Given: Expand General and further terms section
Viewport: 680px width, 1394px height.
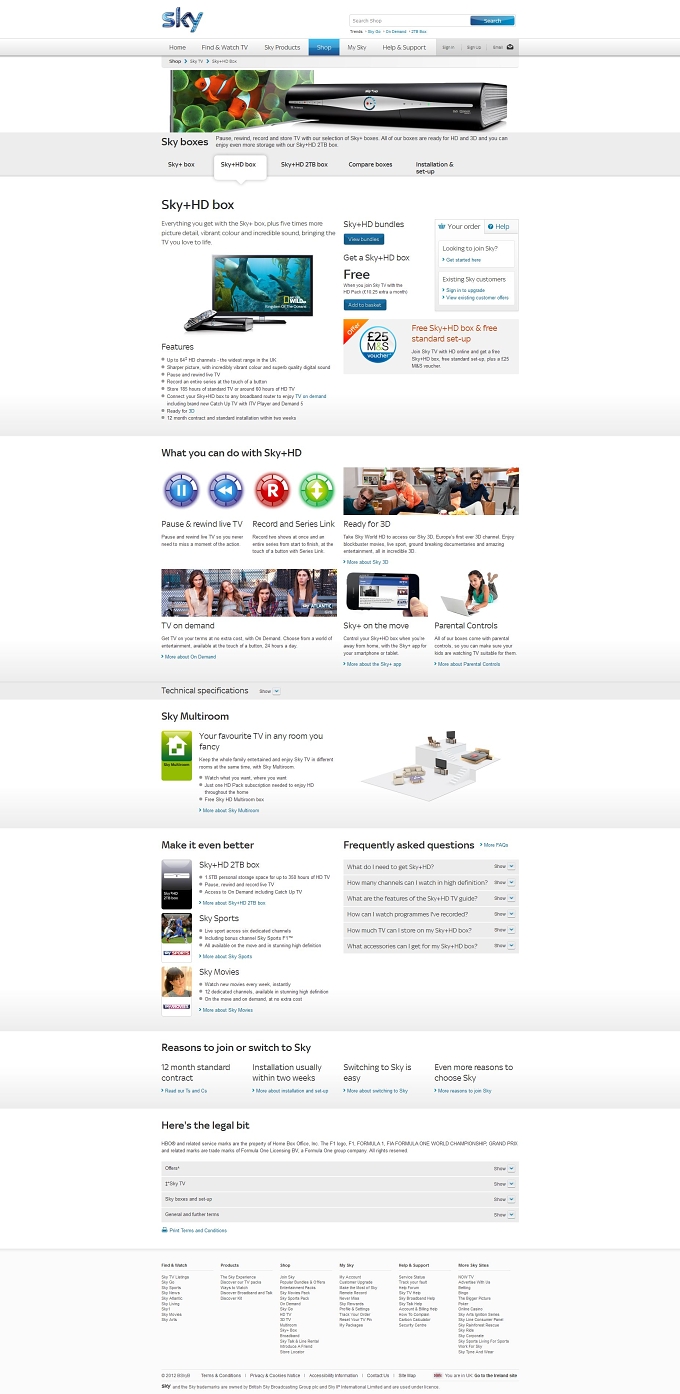Looking at the screenshot, I should click(340, 1214).
